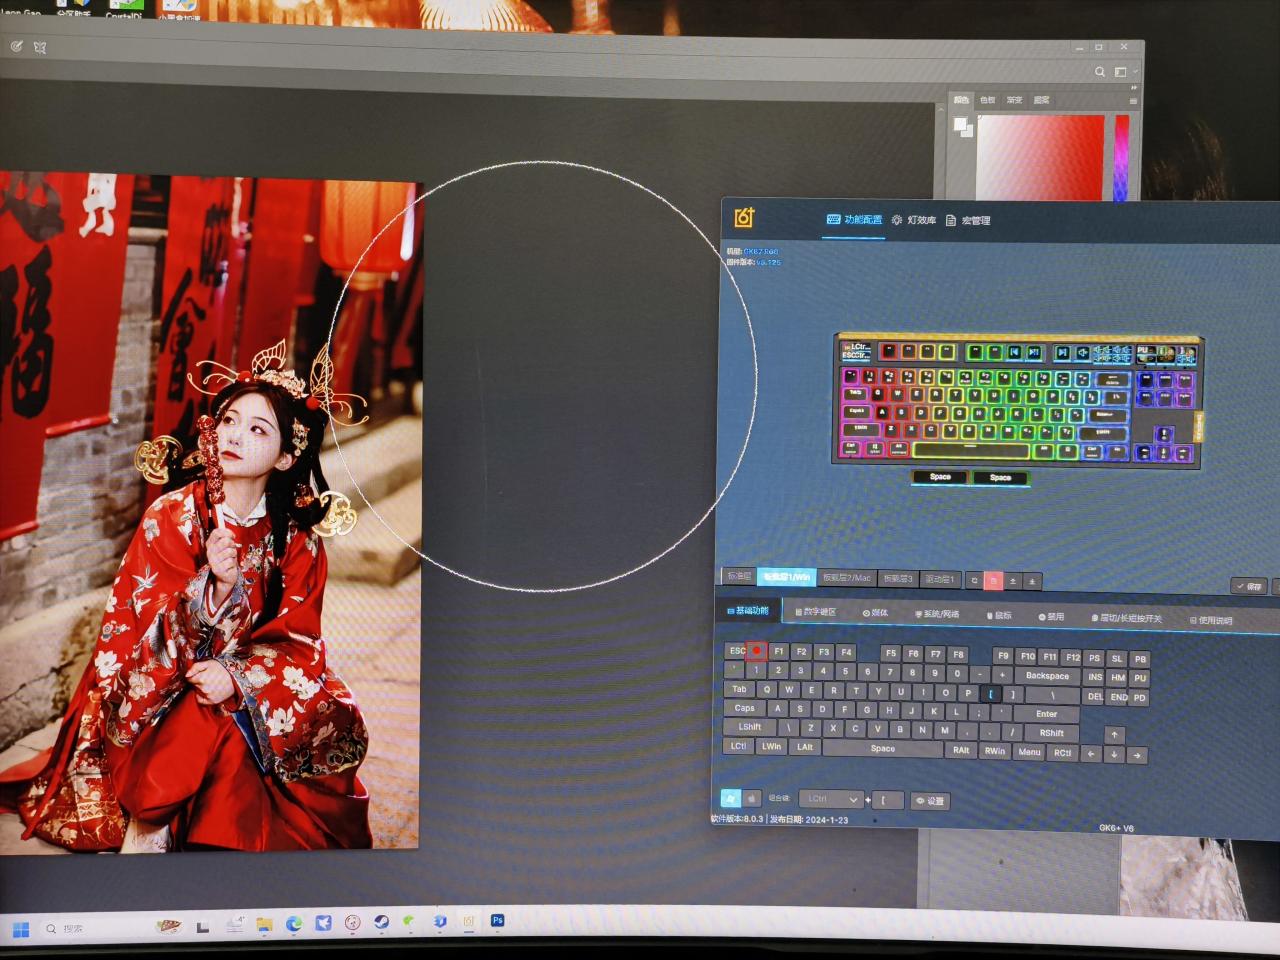Open the Windows Start menu

click(x=20, y=929)
